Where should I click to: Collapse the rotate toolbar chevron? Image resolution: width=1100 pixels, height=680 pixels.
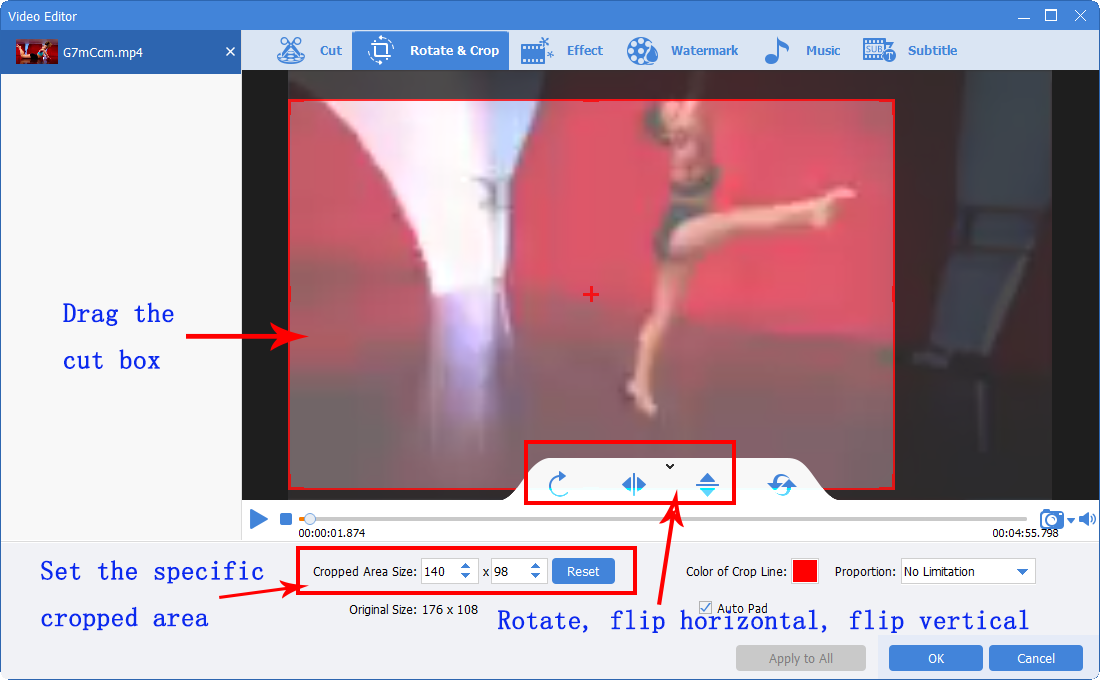[670, 466]
